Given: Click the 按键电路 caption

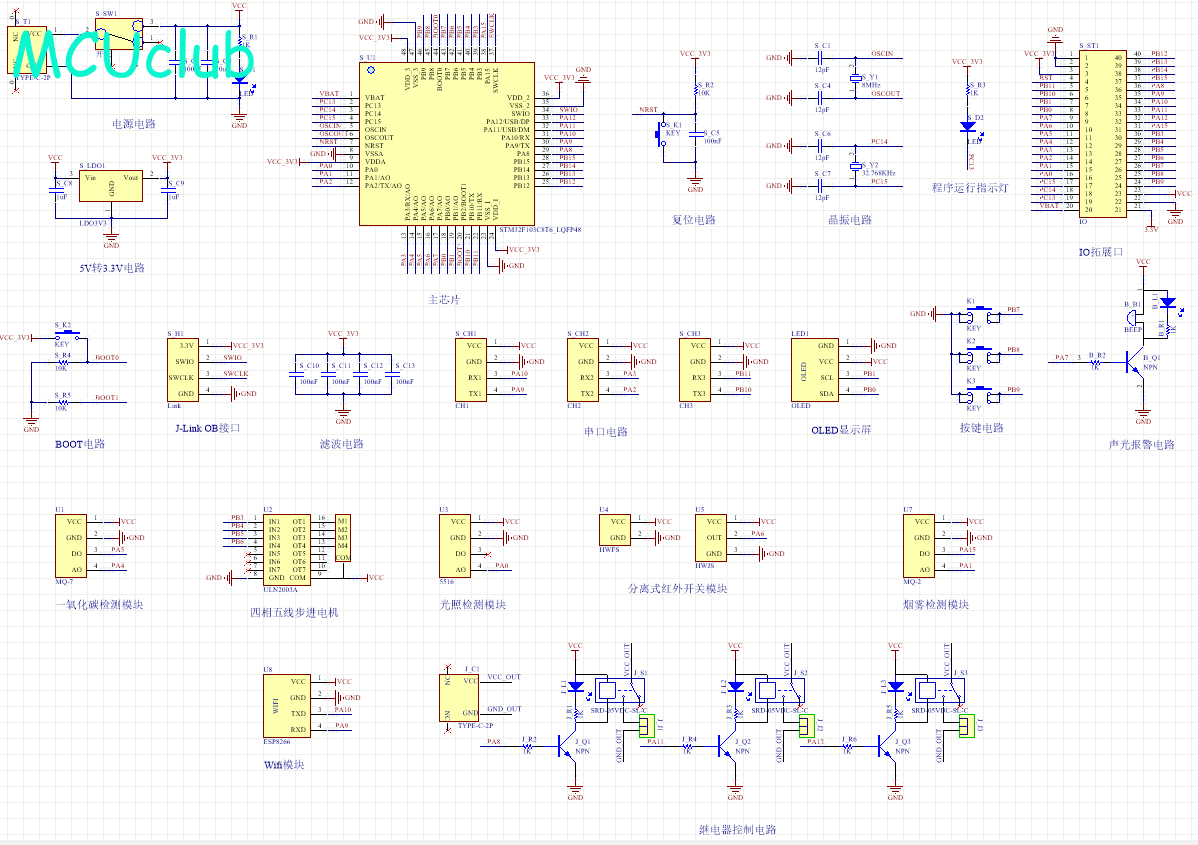Looking at the screenshot, I should coord(982,428).
